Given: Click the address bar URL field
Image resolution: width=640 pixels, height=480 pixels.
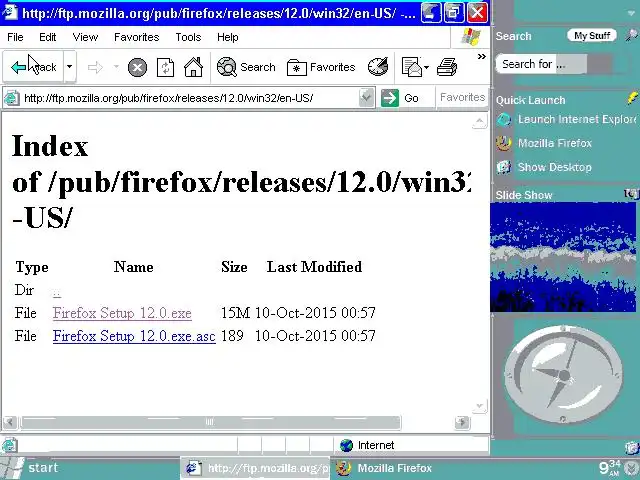Looking at the screenshot, I should click(190, 98).
